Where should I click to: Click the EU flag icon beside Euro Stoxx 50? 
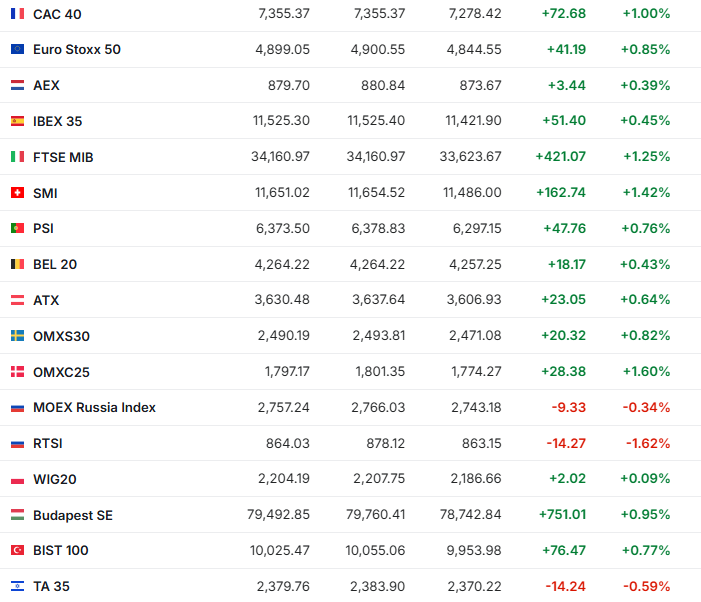[17, 49]
